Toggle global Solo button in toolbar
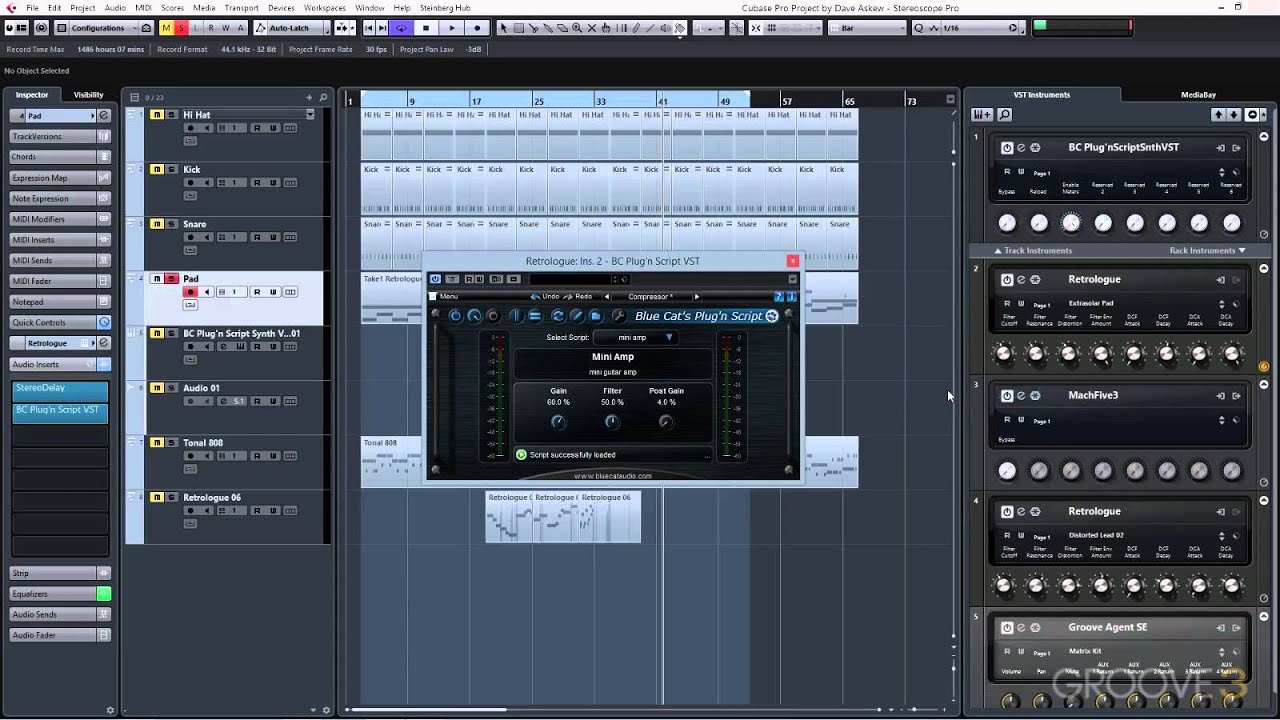Image resolution: width=1280 pixels, height=720 pixels. point(181,28)
